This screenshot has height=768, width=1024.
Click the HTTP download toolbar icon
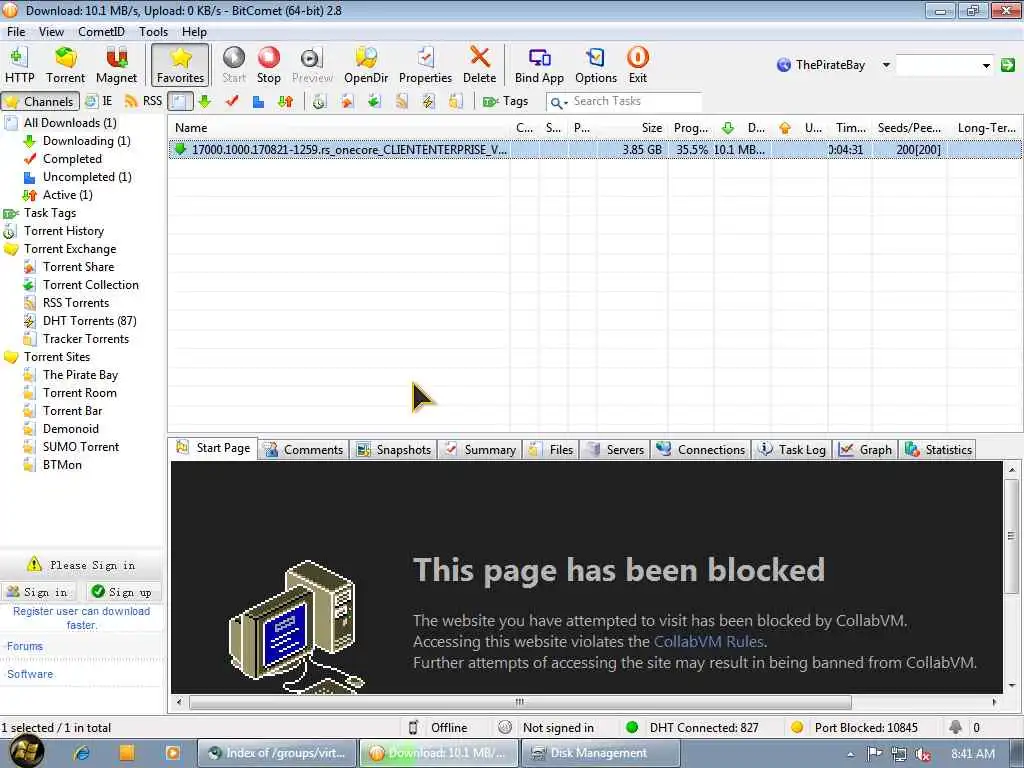pos(19,65)
